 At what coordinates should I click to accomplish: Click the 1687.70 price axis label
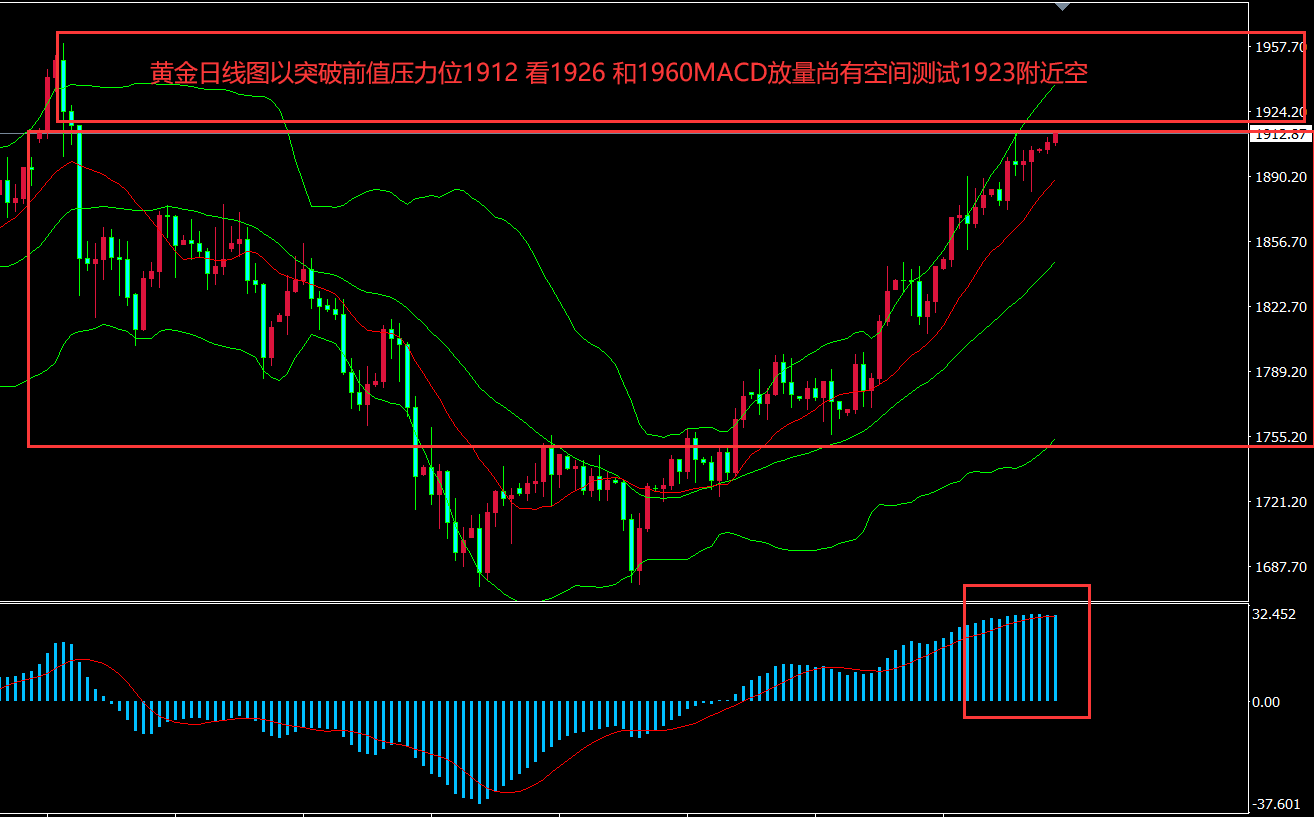[1282, 567]
